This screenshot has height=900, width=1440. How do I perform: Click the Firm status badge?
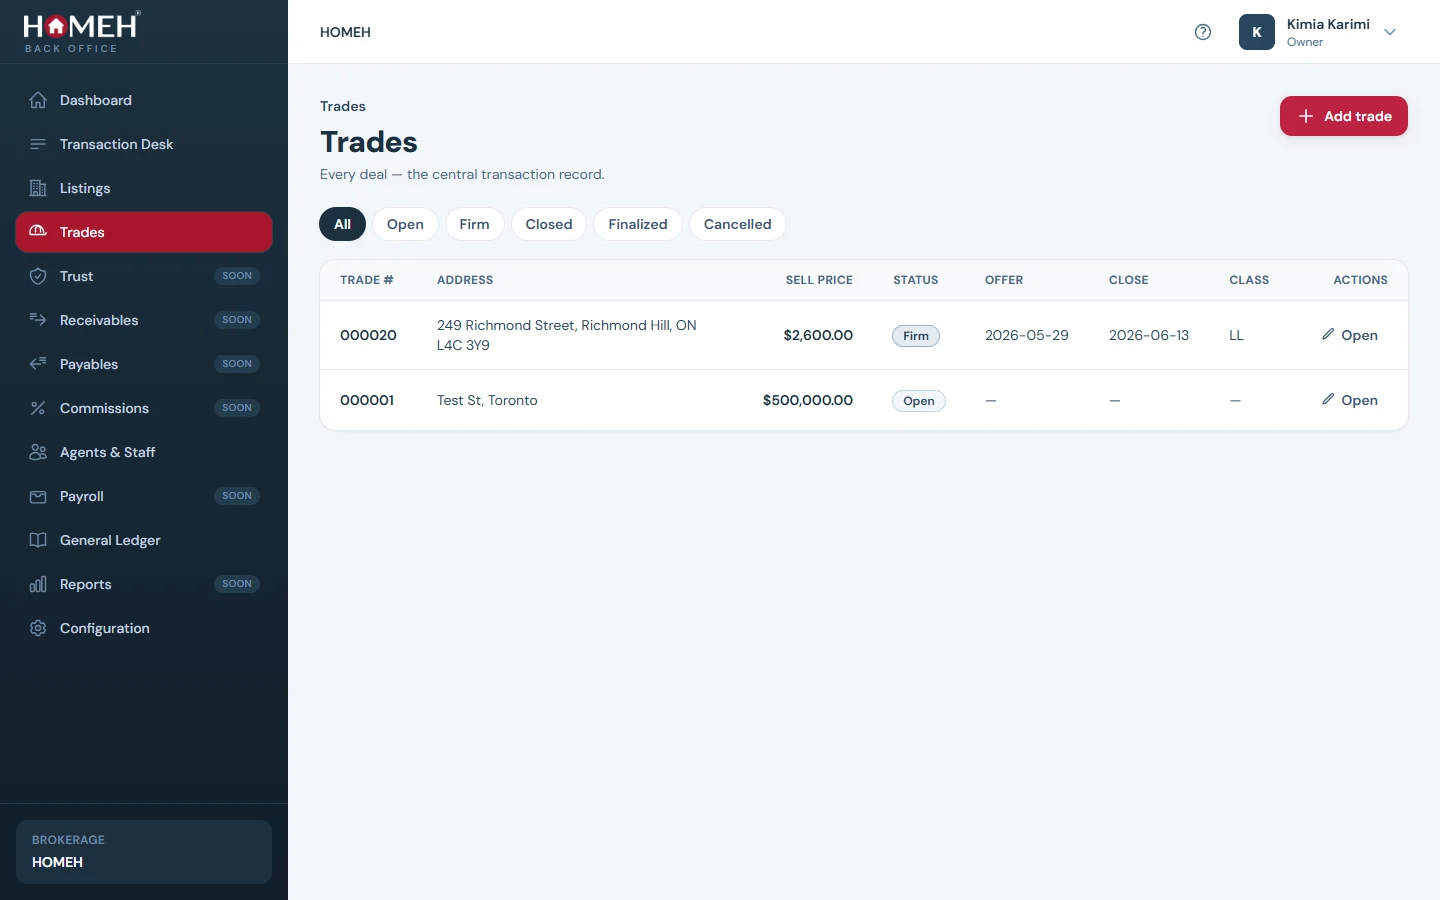pyautogui.click(x=916, y=336)
